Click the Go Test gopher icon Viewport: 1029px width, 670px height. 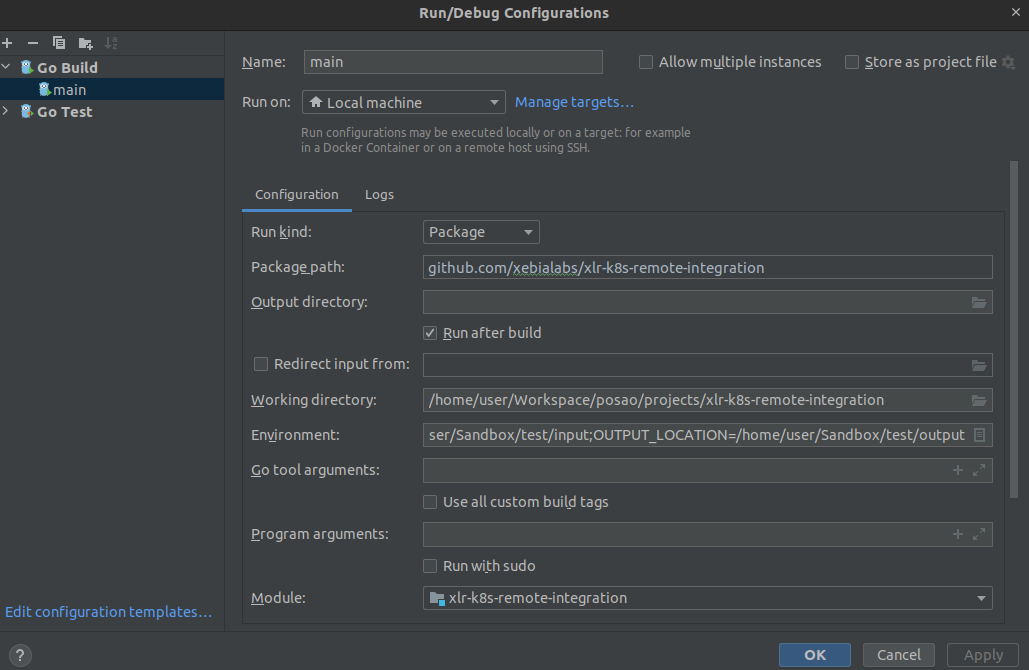[x=27, y=112]
